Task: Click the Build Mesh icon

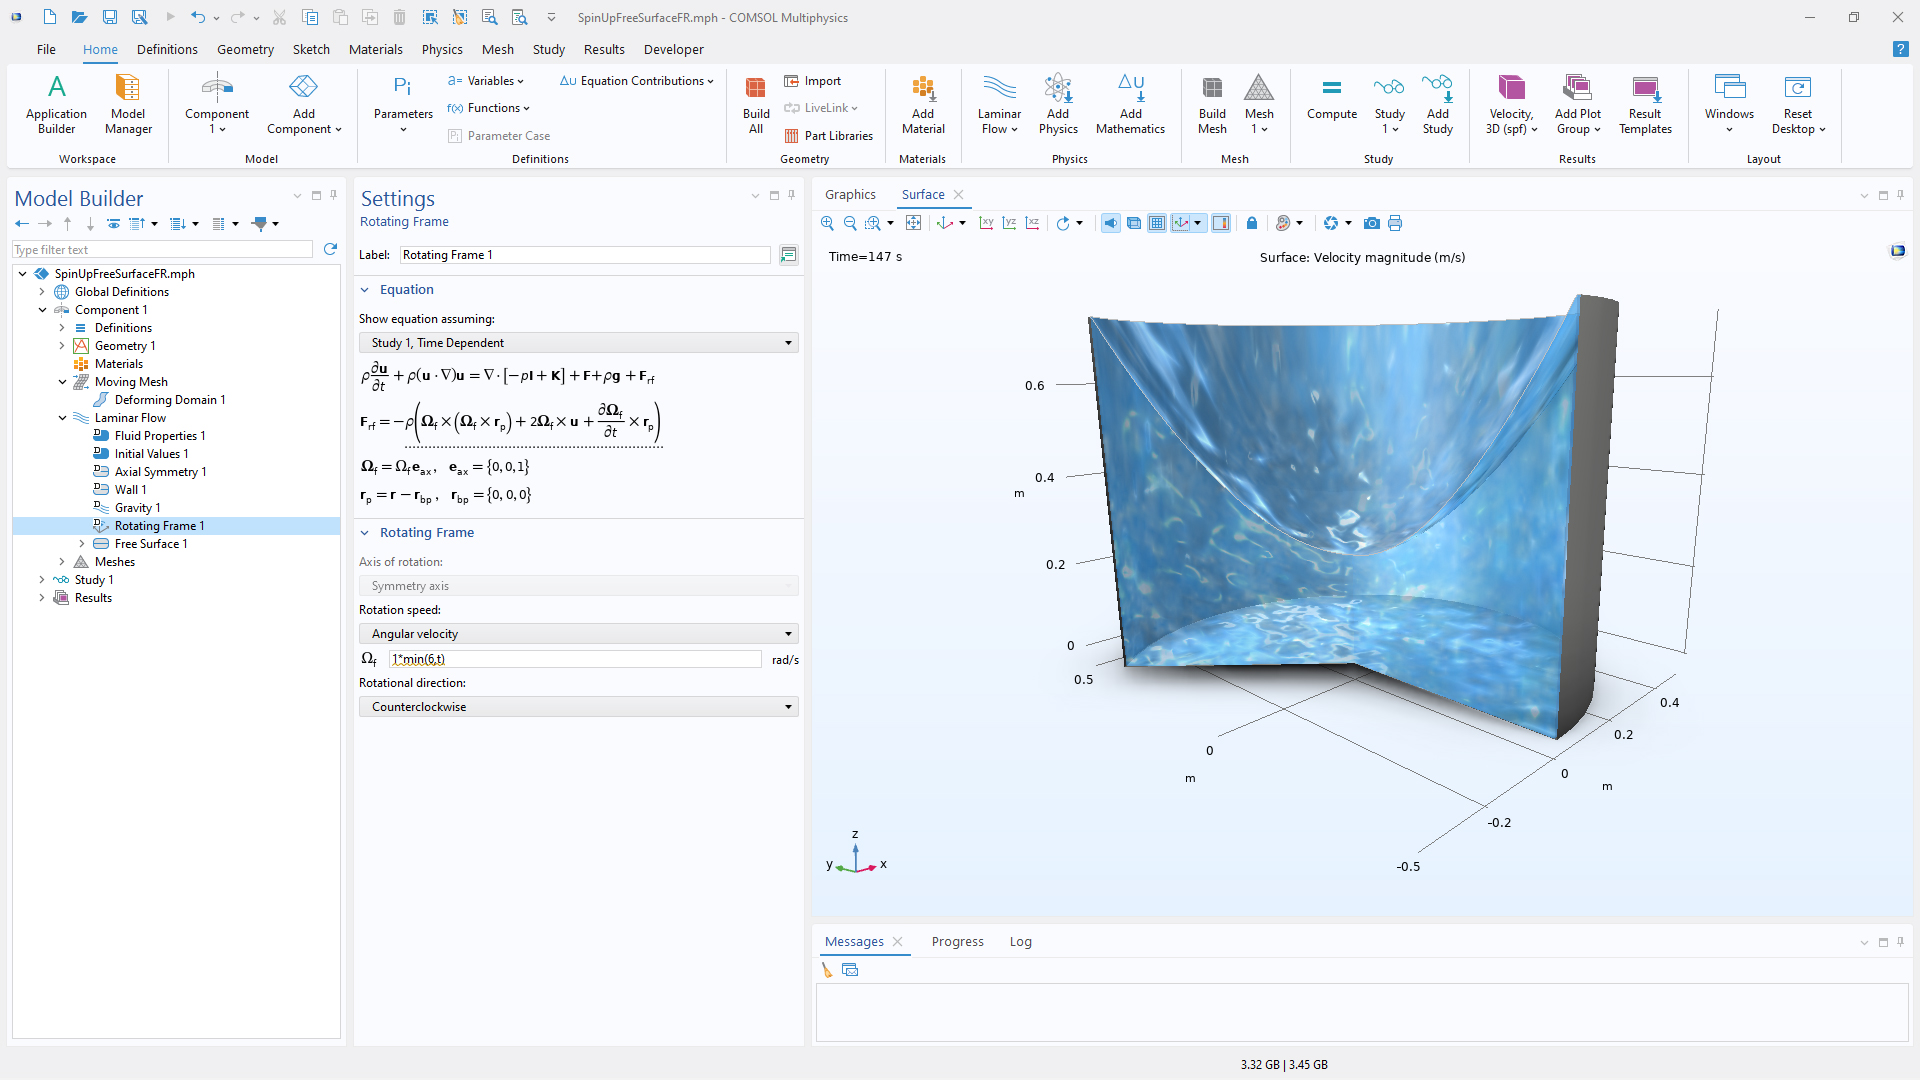Action: point(1212,104)
